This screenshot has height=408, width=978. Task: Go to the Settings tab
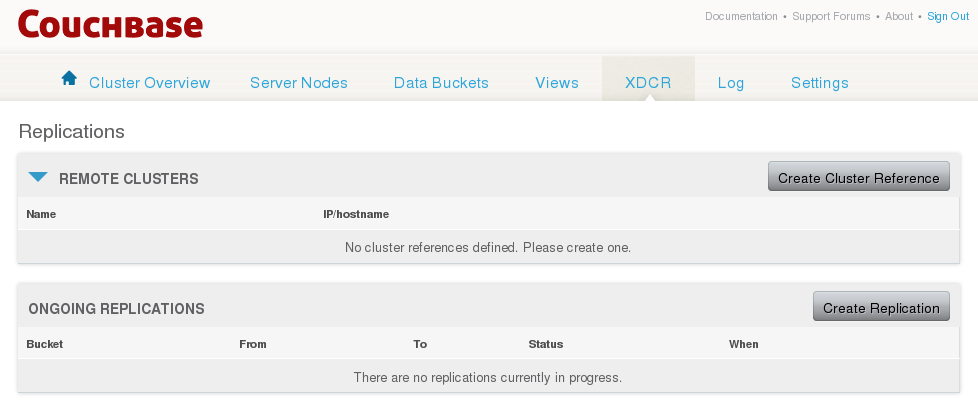[x=820, y=83]
